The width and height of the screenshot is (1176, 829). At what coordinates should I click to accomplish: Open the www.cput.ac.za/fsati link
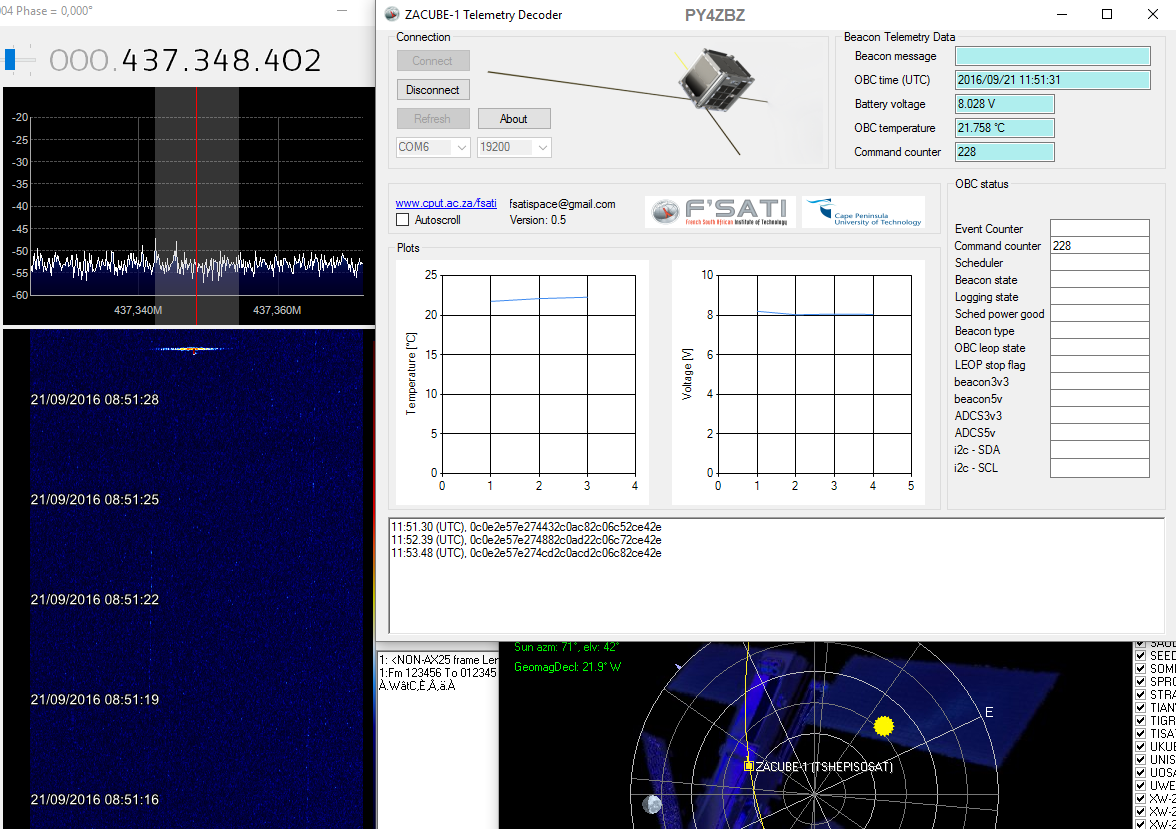[446, 203]
